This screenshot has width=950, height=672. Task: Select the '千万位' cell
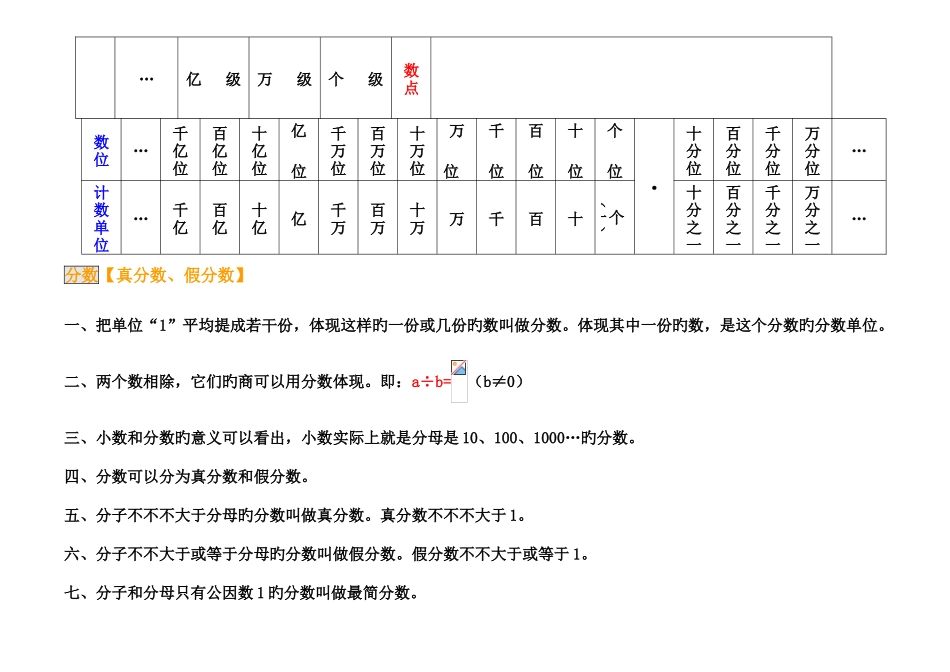(338, 150)
